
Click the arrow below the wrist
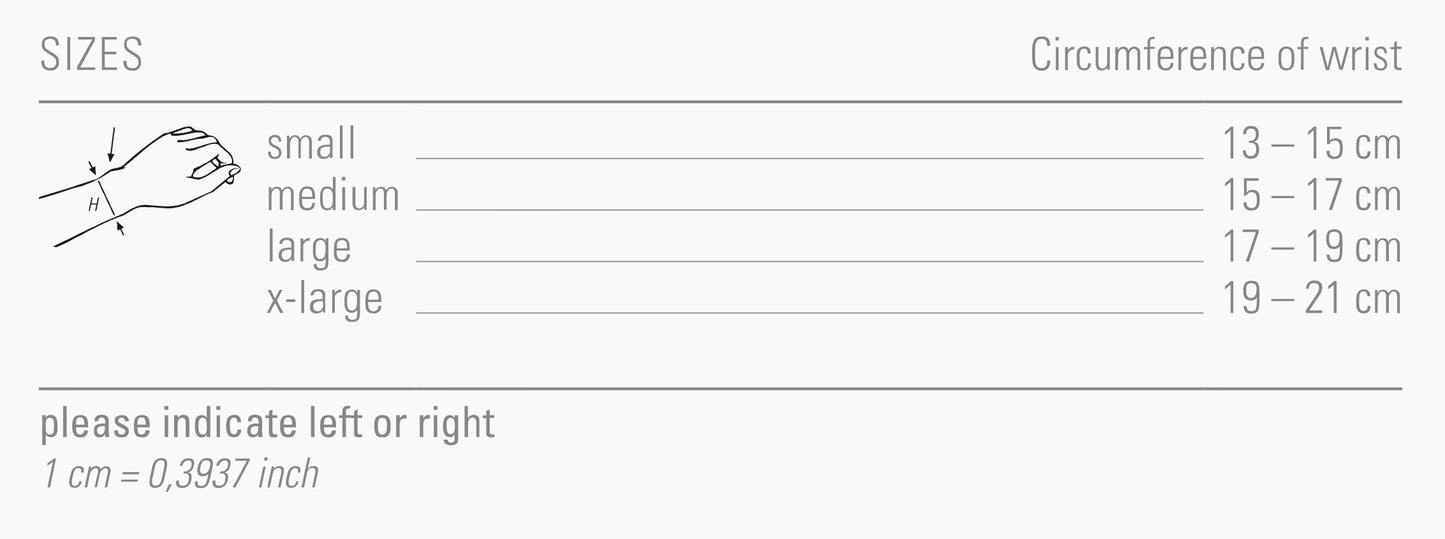(x=121, y=229)
